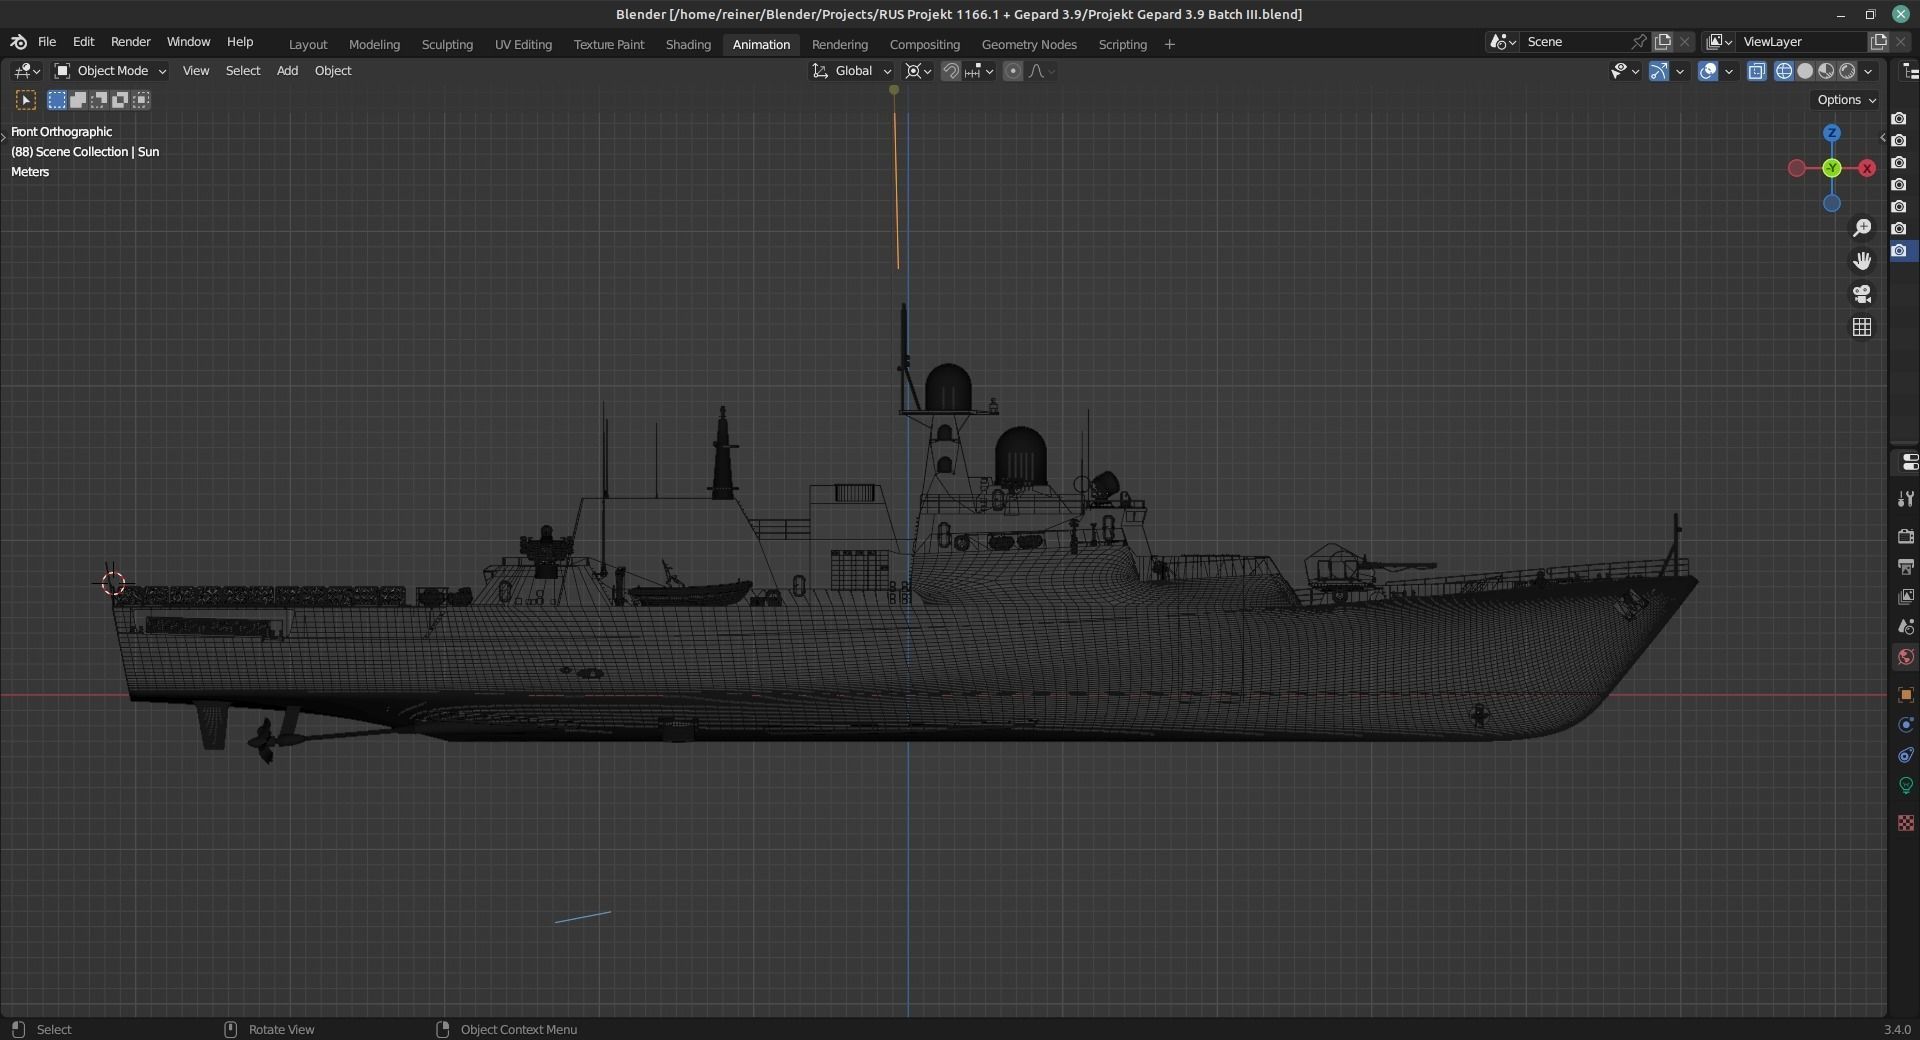Open the Tool properties tab
Viewport: 1920px width, 1040px height.
coord(1906,499)
